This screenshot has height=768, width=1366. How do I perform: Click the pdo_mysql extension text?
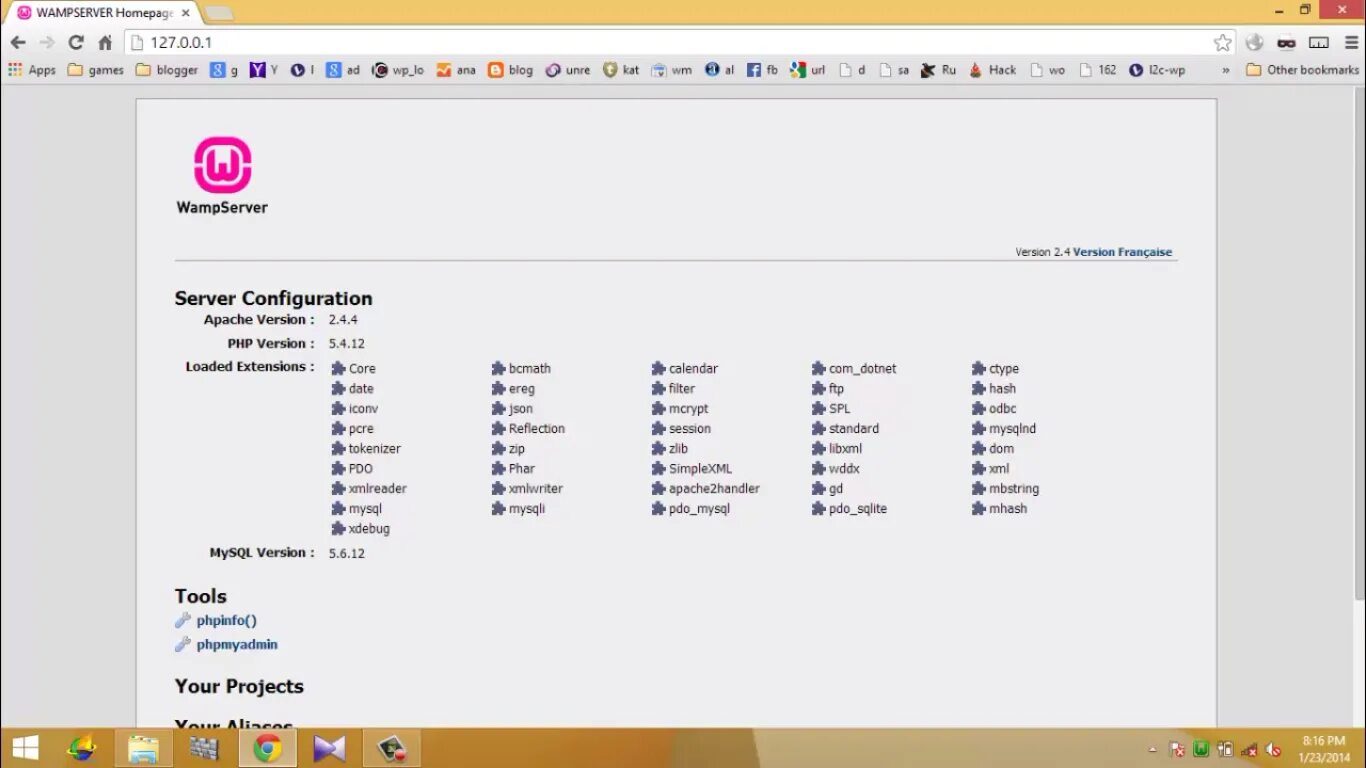coord(699,508)
